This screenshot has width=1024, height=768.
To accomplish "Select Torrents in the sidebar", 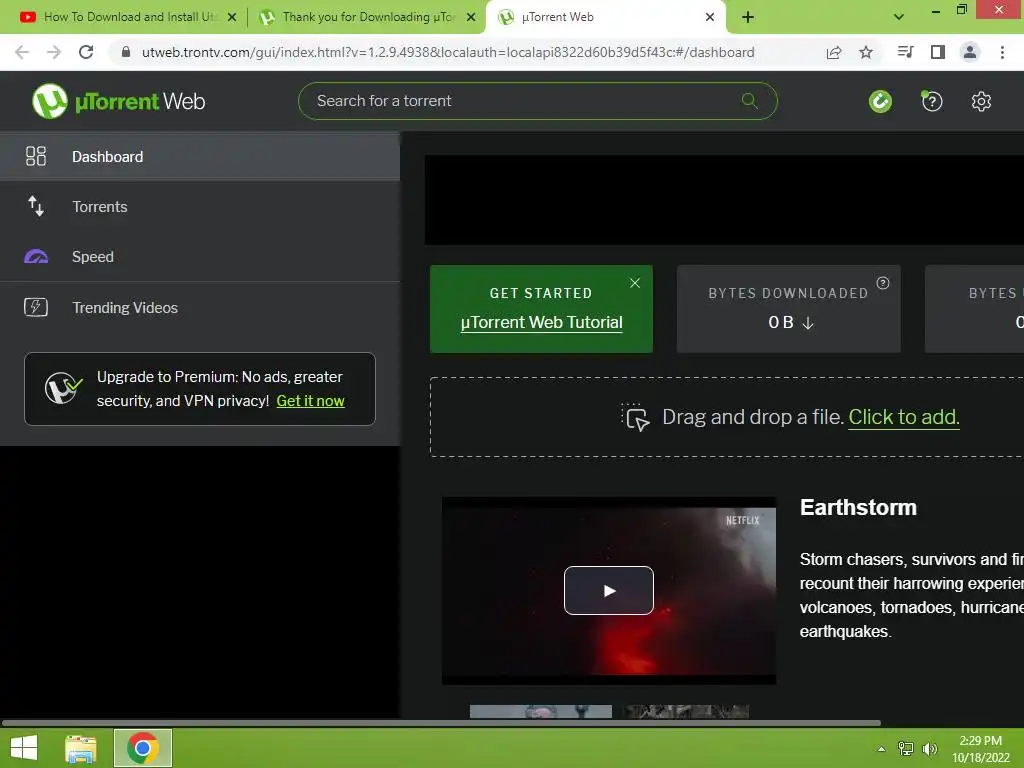I will [200, 206].
